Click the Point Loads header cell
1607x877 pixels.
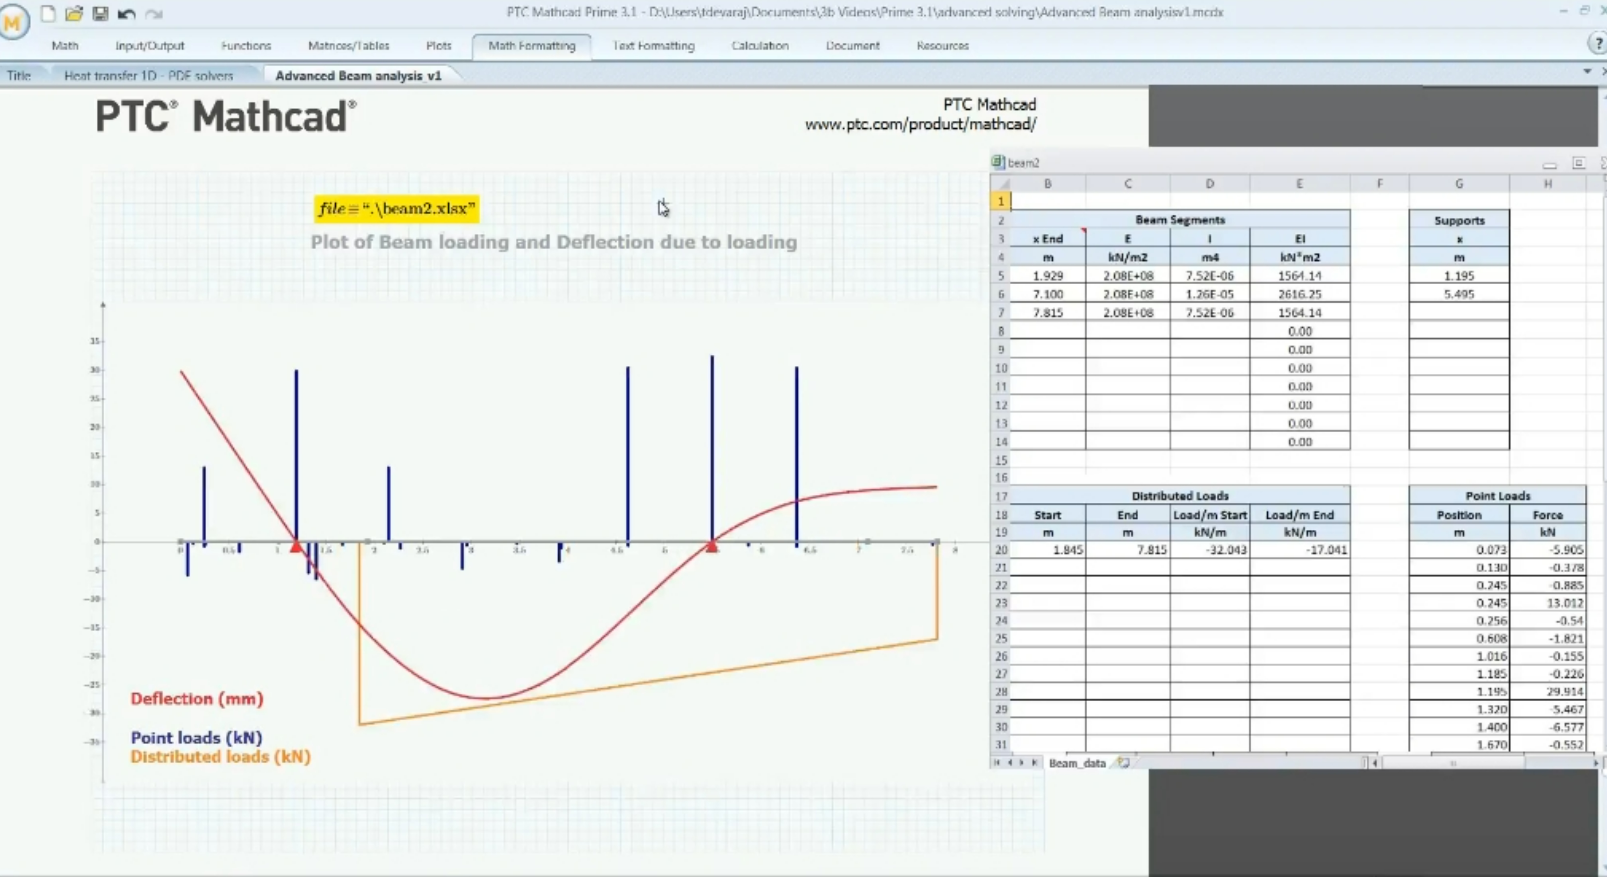[x=1497, y=496]
